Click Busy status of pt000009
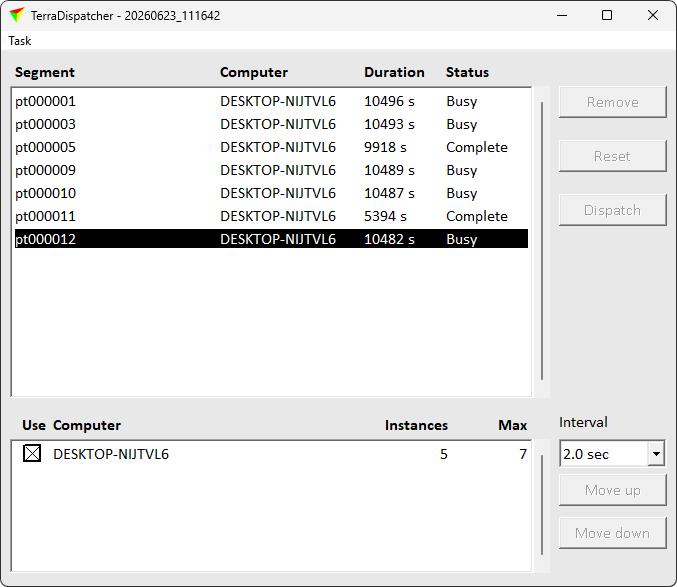 tap(462, 170)
